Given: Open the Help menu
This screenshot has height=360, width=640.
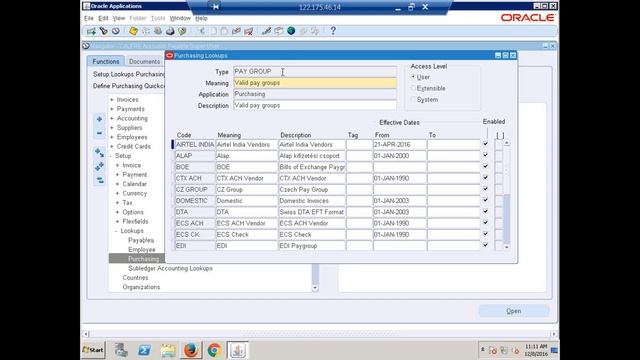Looking at the screenshot, I should 201,18.
